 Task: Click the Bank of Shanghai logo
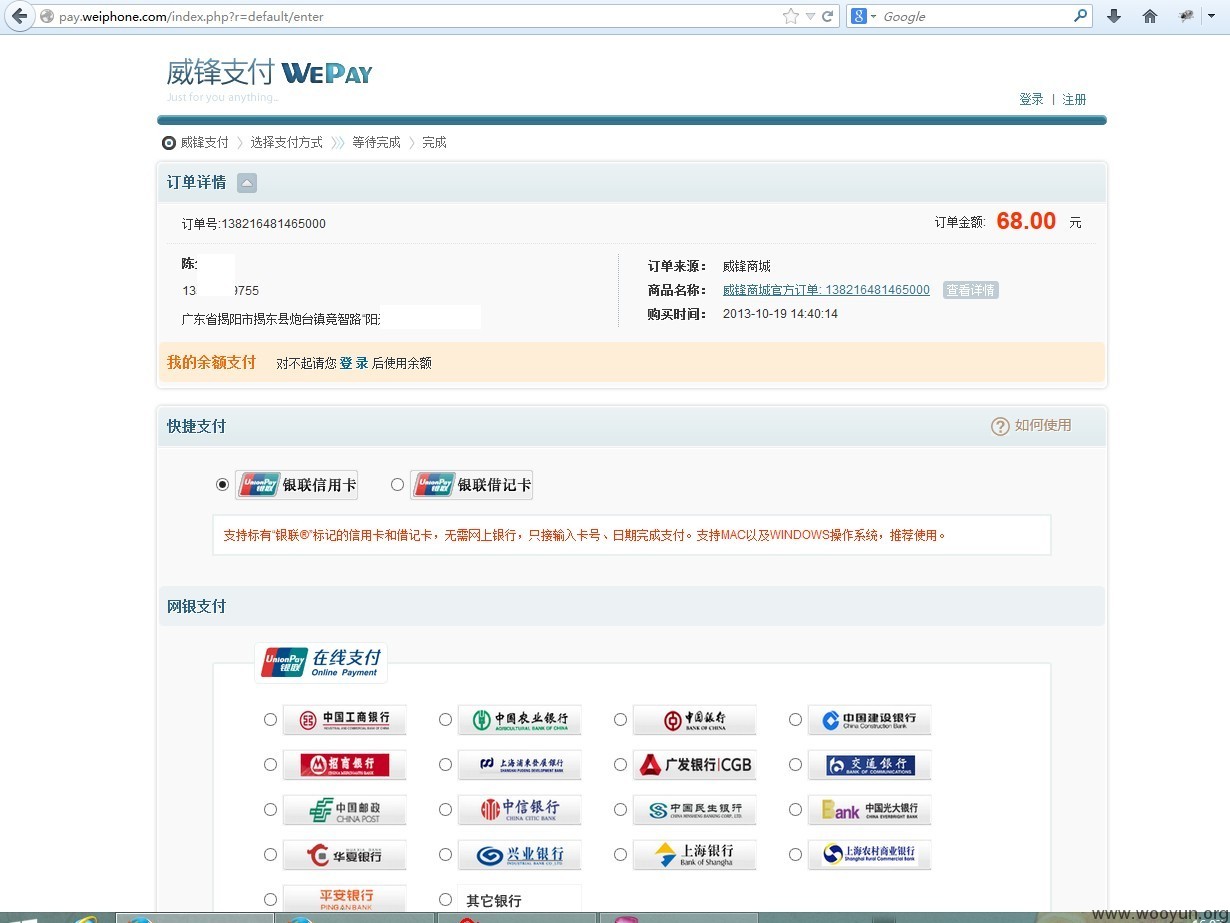[x=695, y=855]
